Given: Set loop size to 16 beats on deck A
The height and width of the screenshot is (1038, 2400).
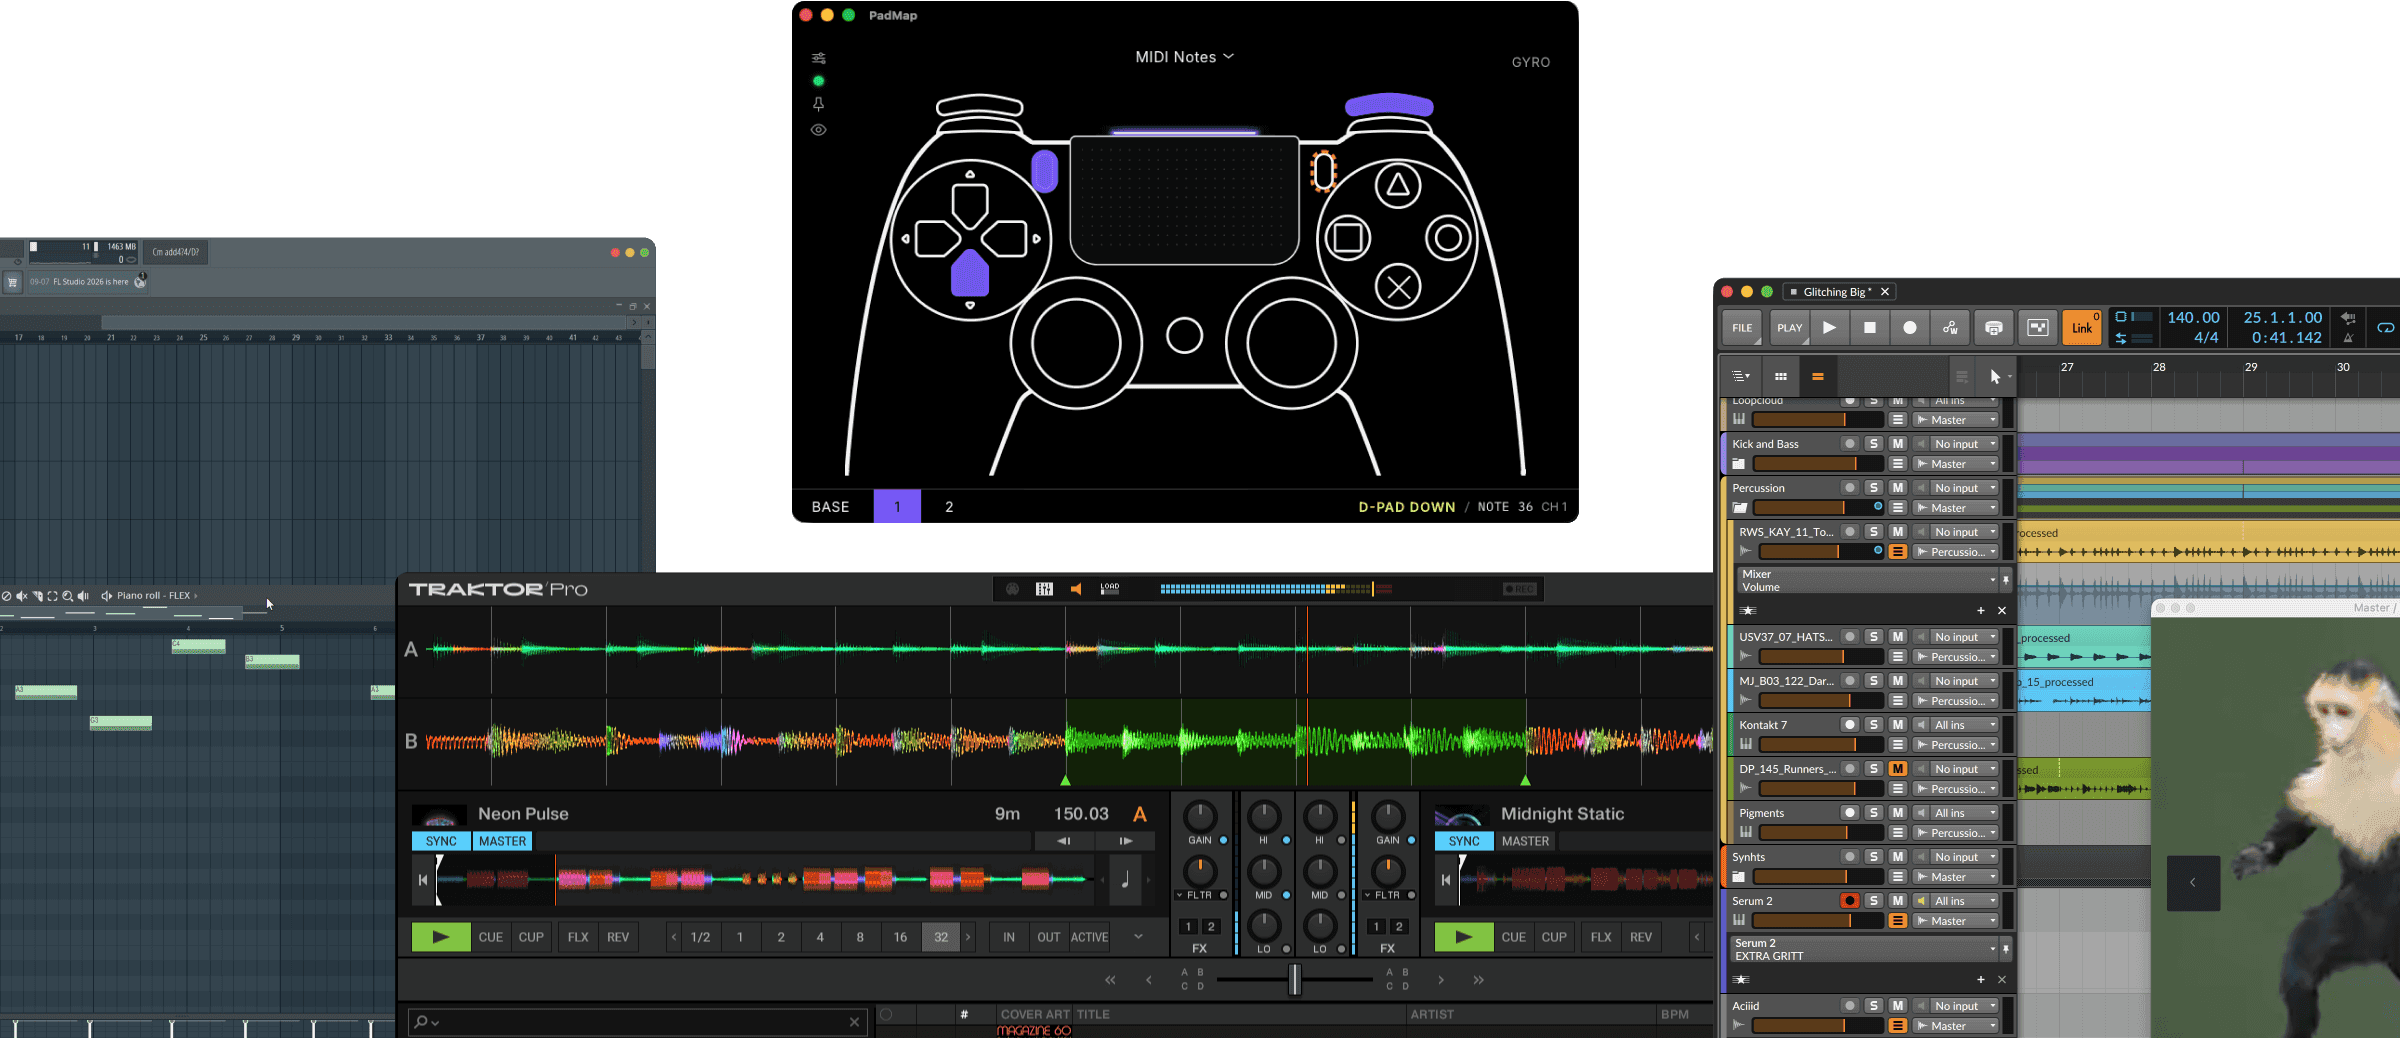Looking at the screenshot, I should [900, 937].
